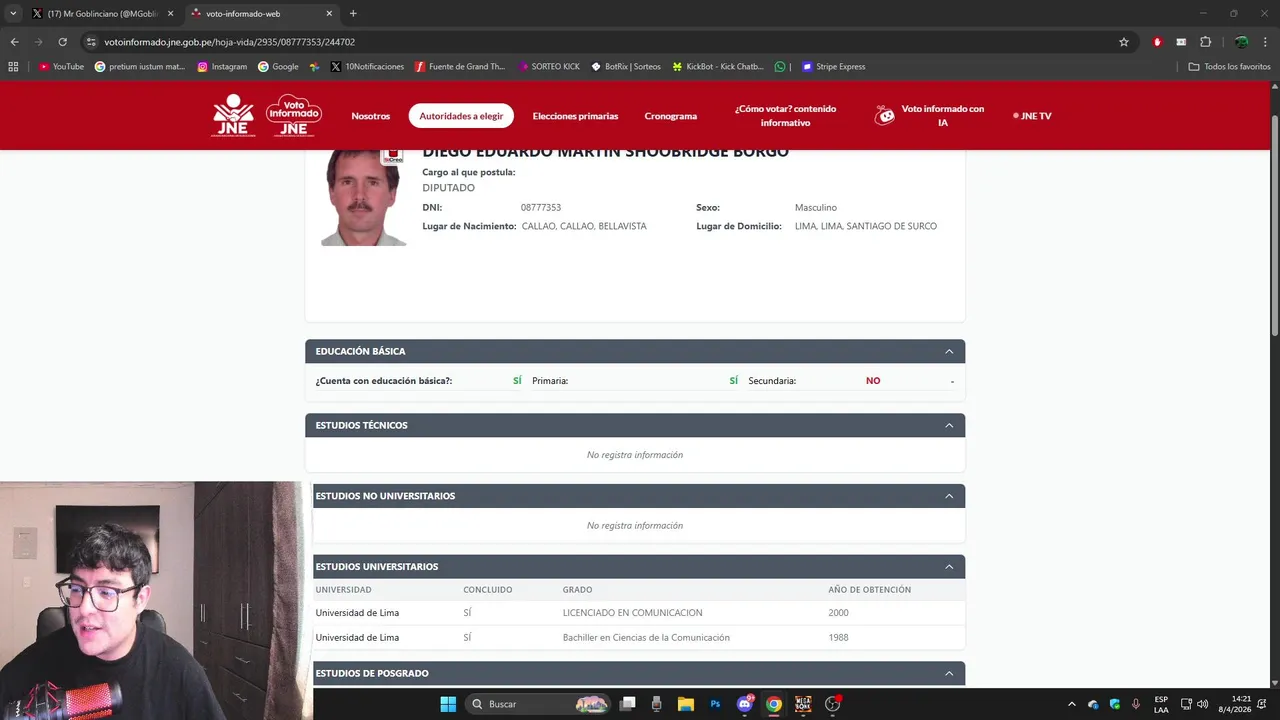Click the DIPUTADO position text

449,188
